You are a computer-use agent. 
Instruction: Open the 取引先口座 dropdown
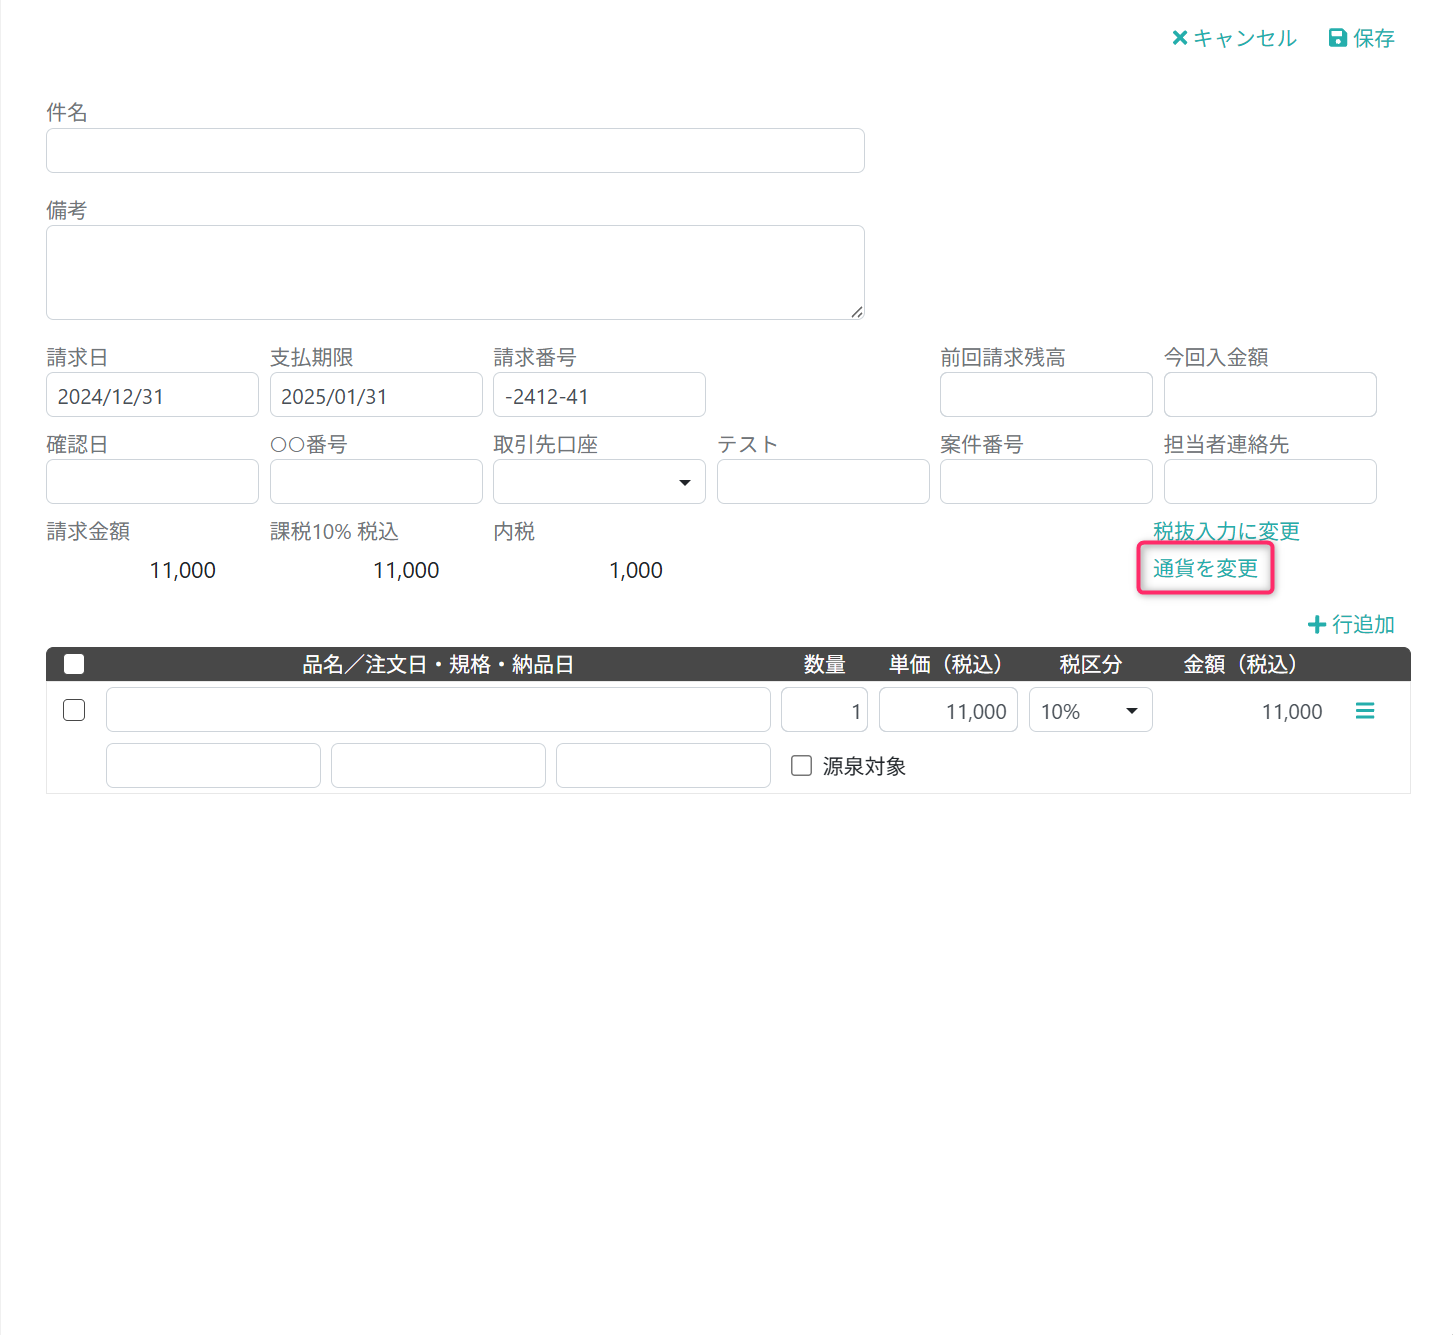pyautogui.click(x=599, y=482)
